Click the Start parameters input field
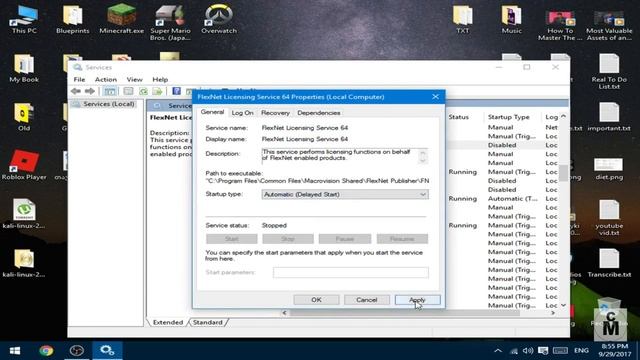This screenshot has width=640, height=360. 351,272
